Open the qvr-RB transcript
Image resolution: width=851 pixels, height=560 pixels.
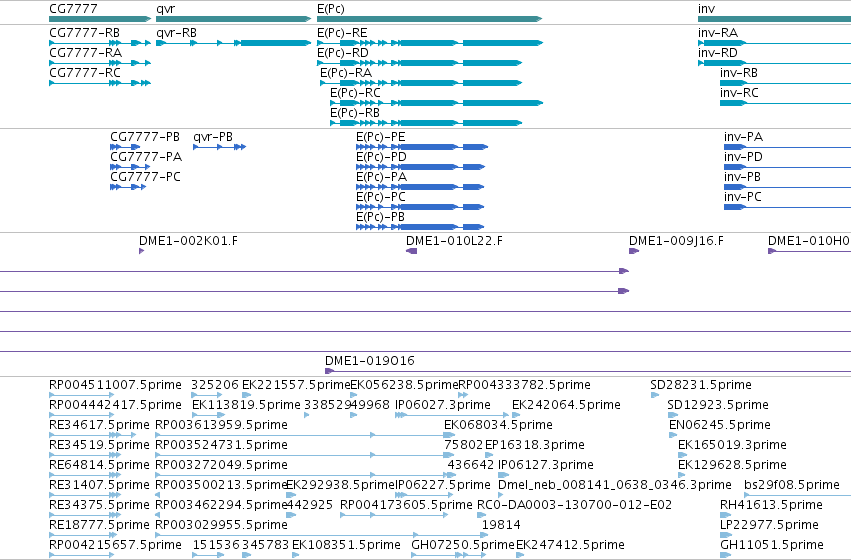233,43
